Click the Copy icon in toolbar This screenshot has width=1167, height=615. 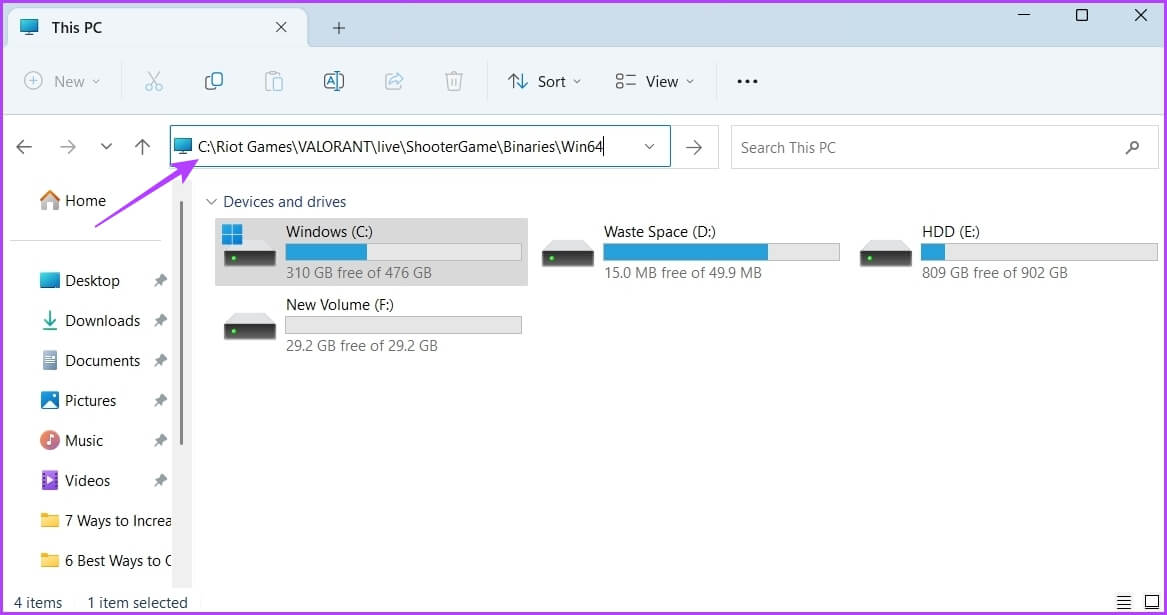click(214, 81)
